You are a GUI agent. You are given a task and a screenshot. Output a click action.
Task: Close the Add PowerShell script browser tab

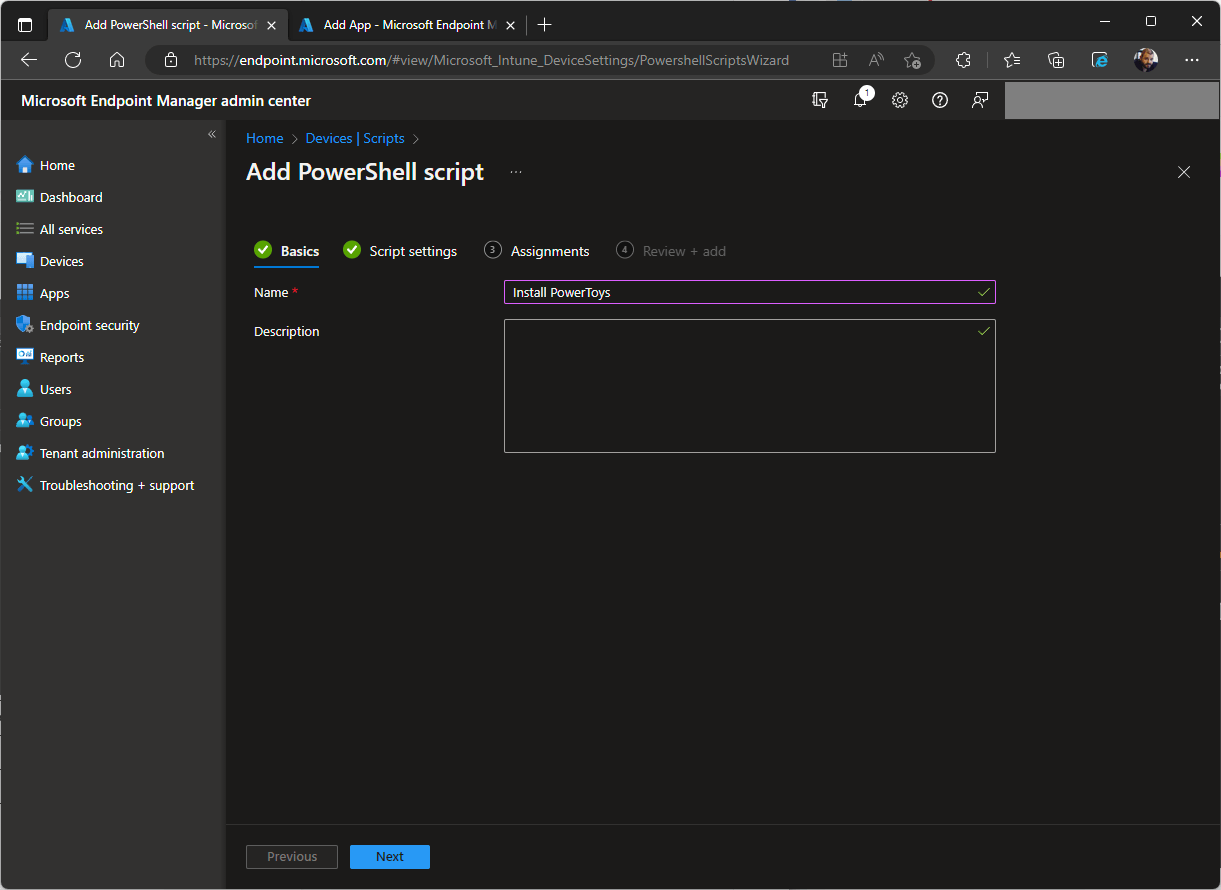click(271, 25)
